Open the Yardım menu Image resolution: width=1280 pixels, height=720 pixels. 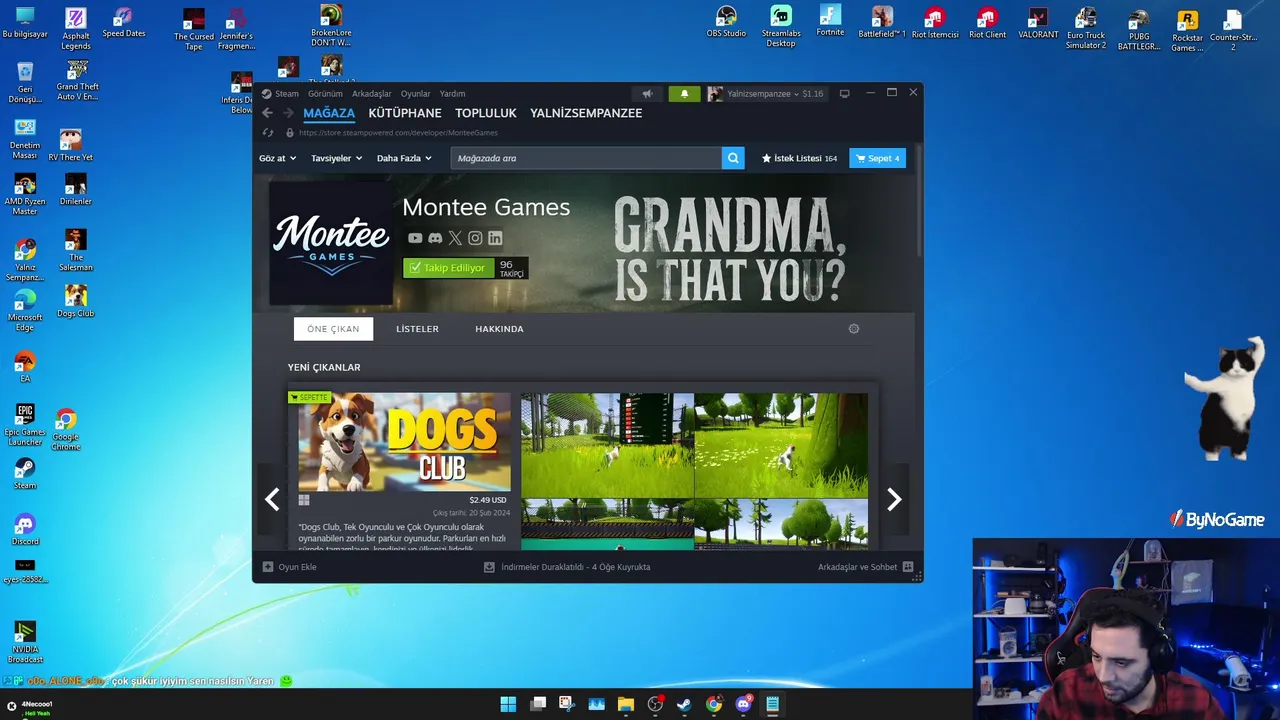click(453, 94)
